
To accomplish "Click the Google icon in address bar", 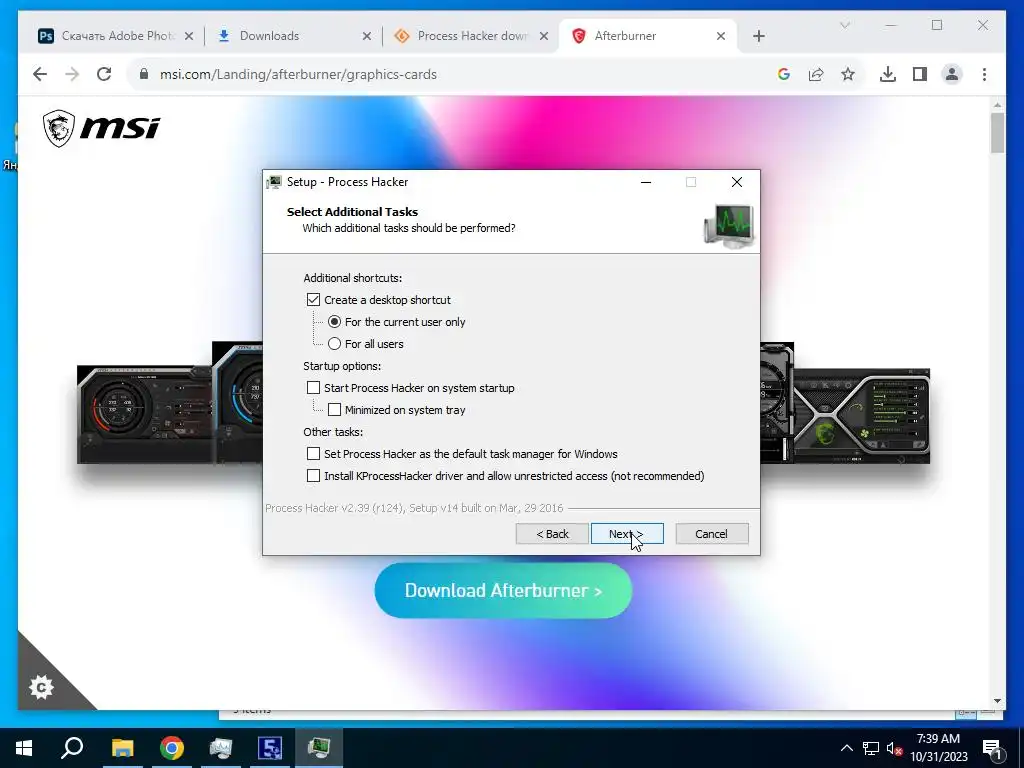I will point(784,74).
